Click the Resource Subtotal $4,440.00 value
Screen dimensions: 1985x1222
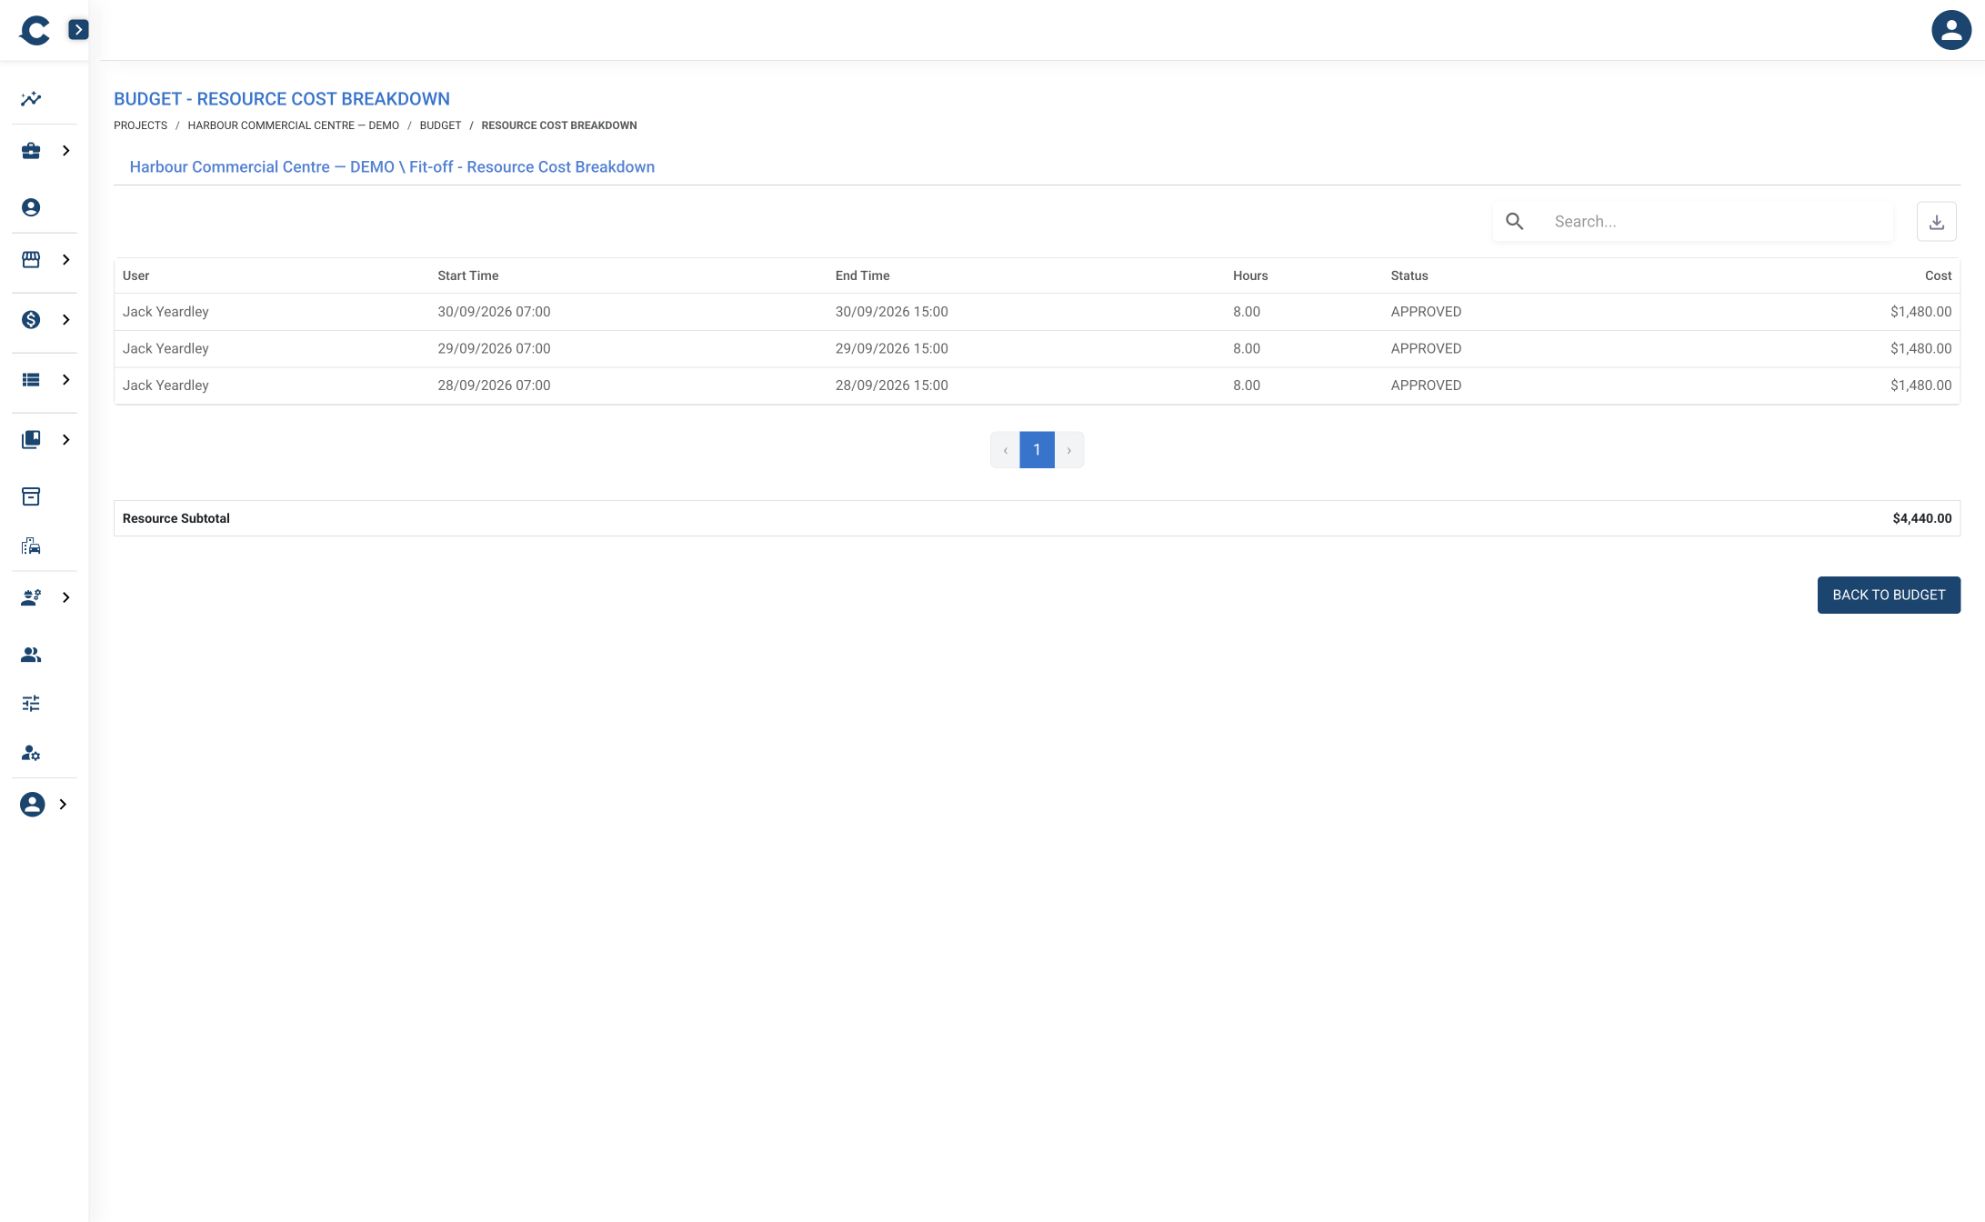tap(1921, 519)
